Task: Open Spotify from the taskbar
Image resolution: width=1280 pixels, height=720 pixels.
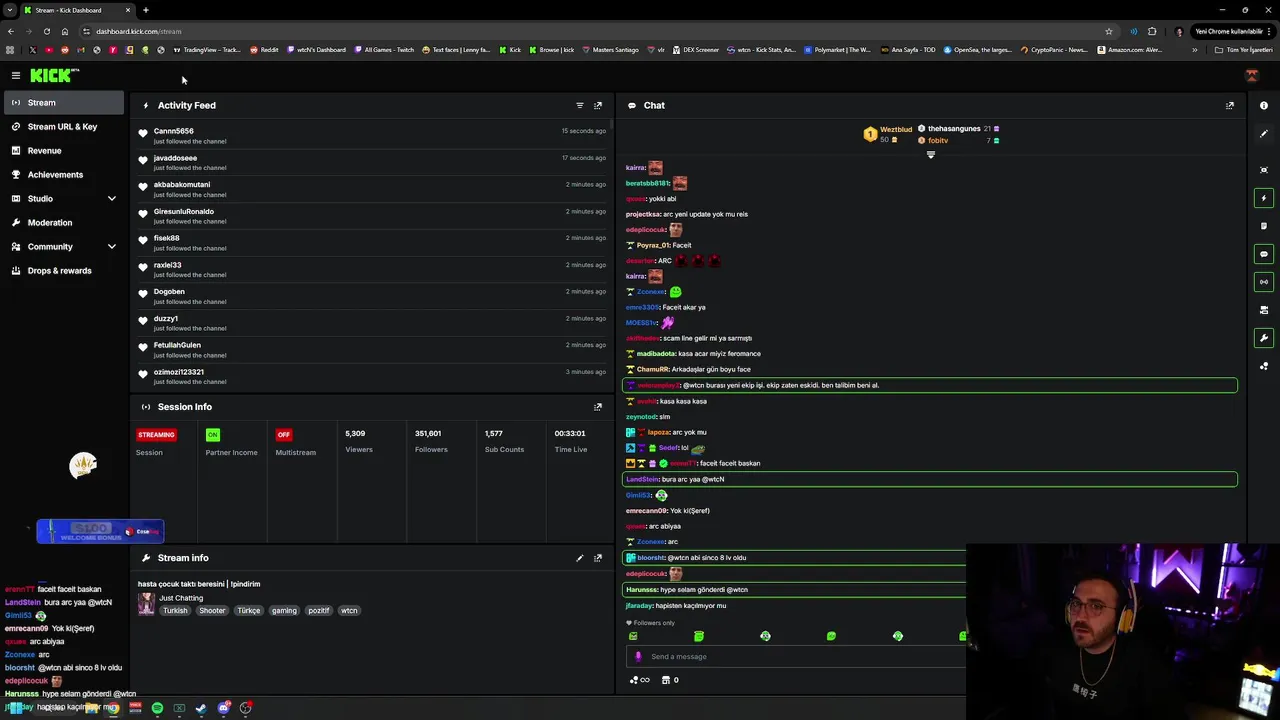Action: coord(157,708)
